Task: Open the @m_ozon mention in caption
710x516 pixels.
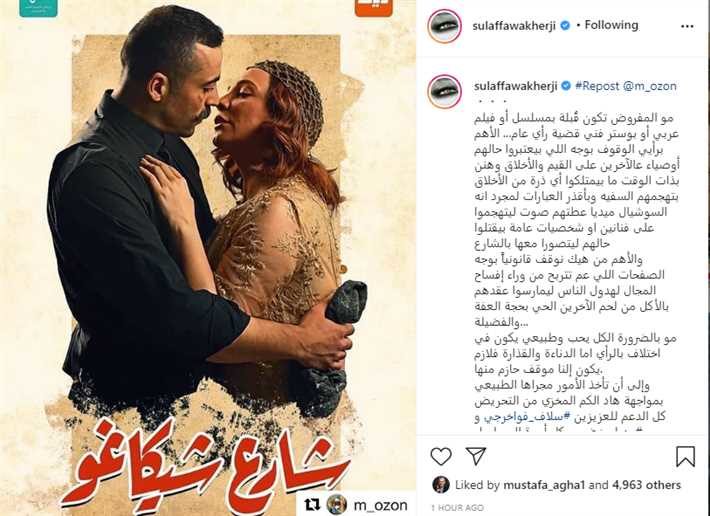Action: tap(650, 86)
